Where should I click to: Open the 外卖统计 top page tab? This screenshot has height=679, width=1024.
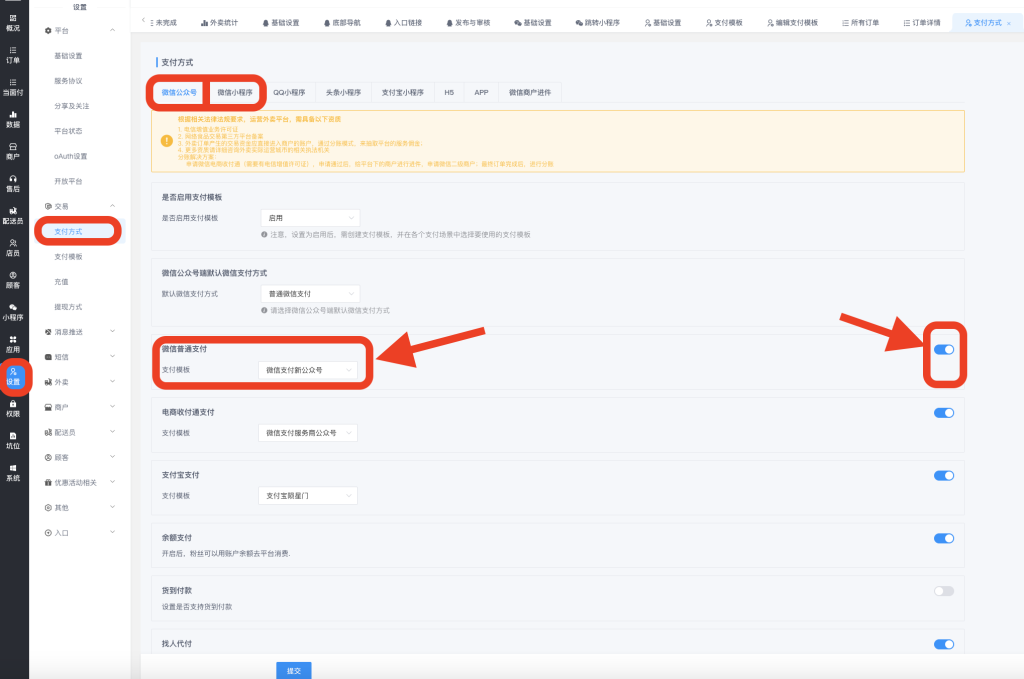(x=219, y=22)
